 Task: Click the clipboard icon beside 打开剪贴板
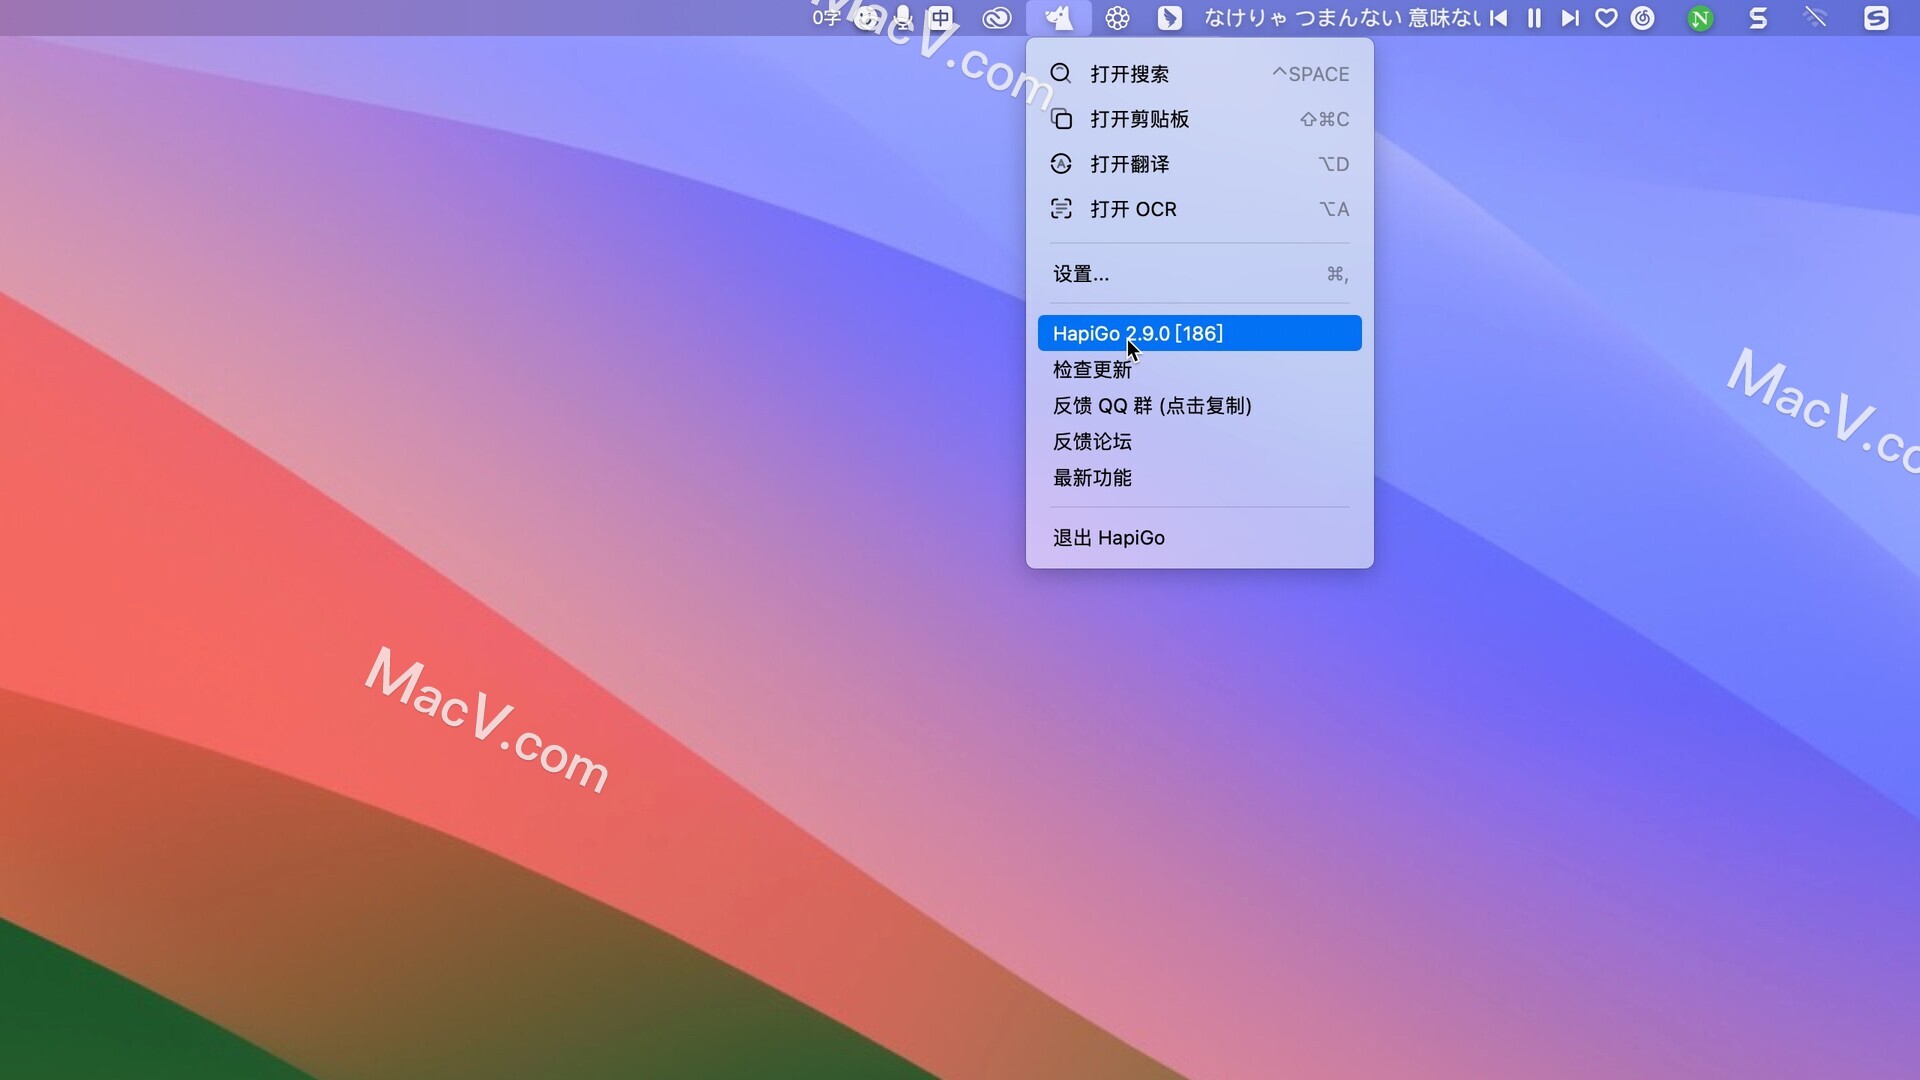click(x=1061, y=119)
